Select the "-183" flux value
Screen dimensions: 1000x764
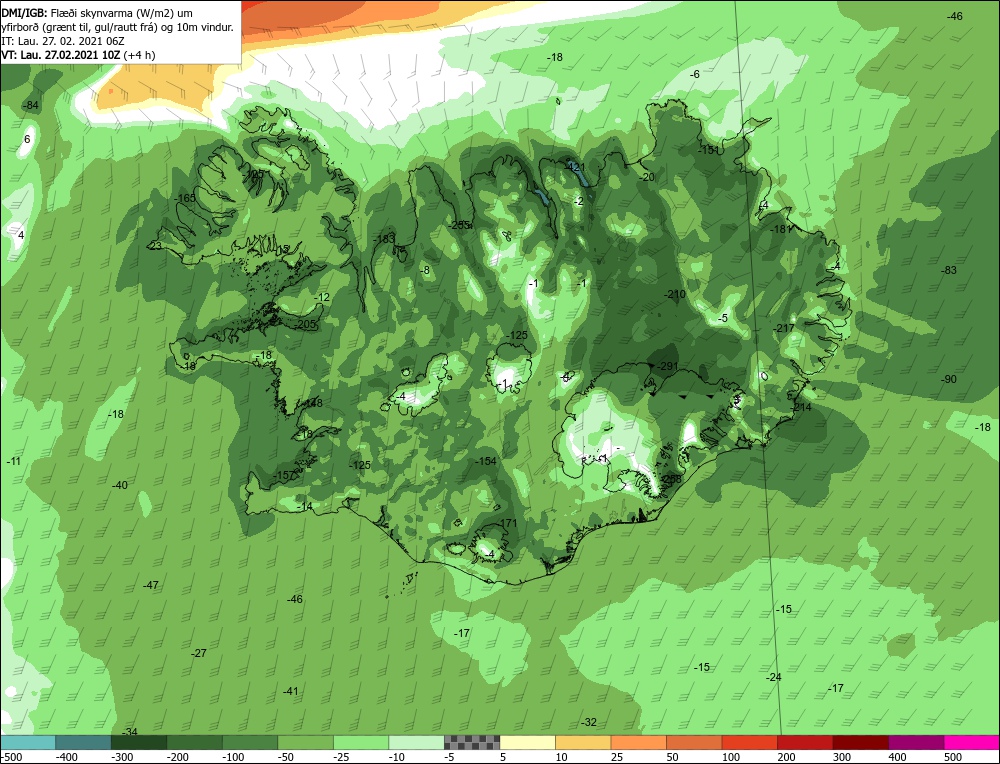coord(385,239)
